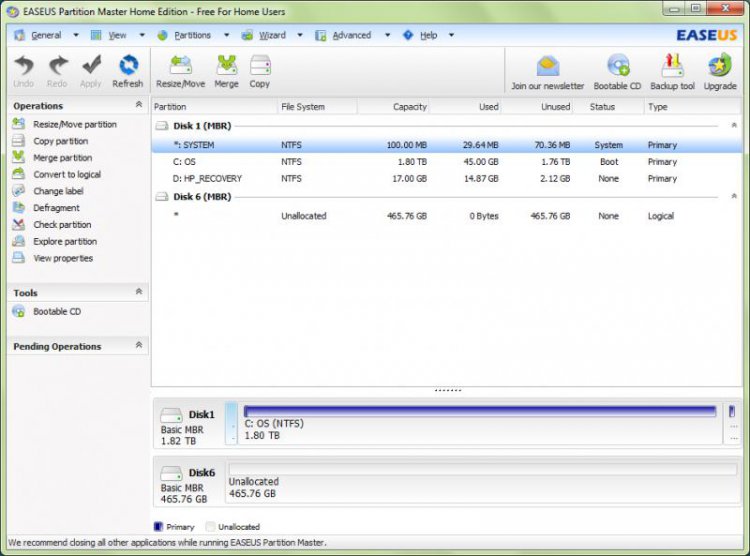Expand the Wizard dropdown arrow
The height and width of the screenshot is (556, 750).
[x=300, y=35]
